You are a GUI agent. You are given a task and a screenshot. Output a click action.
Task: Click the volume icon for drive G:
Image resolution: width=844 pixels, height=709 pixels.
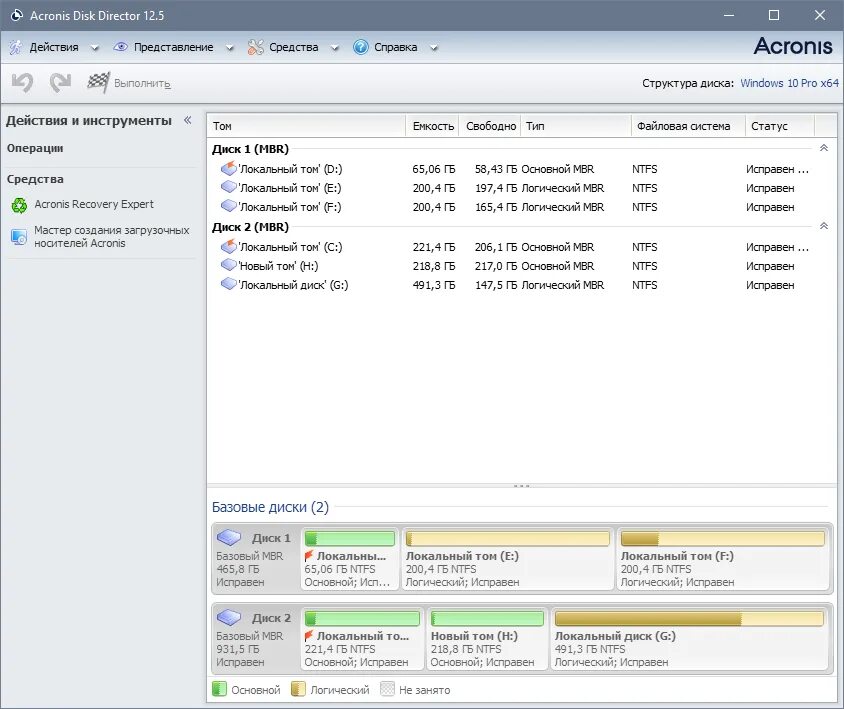coord(229,284)
